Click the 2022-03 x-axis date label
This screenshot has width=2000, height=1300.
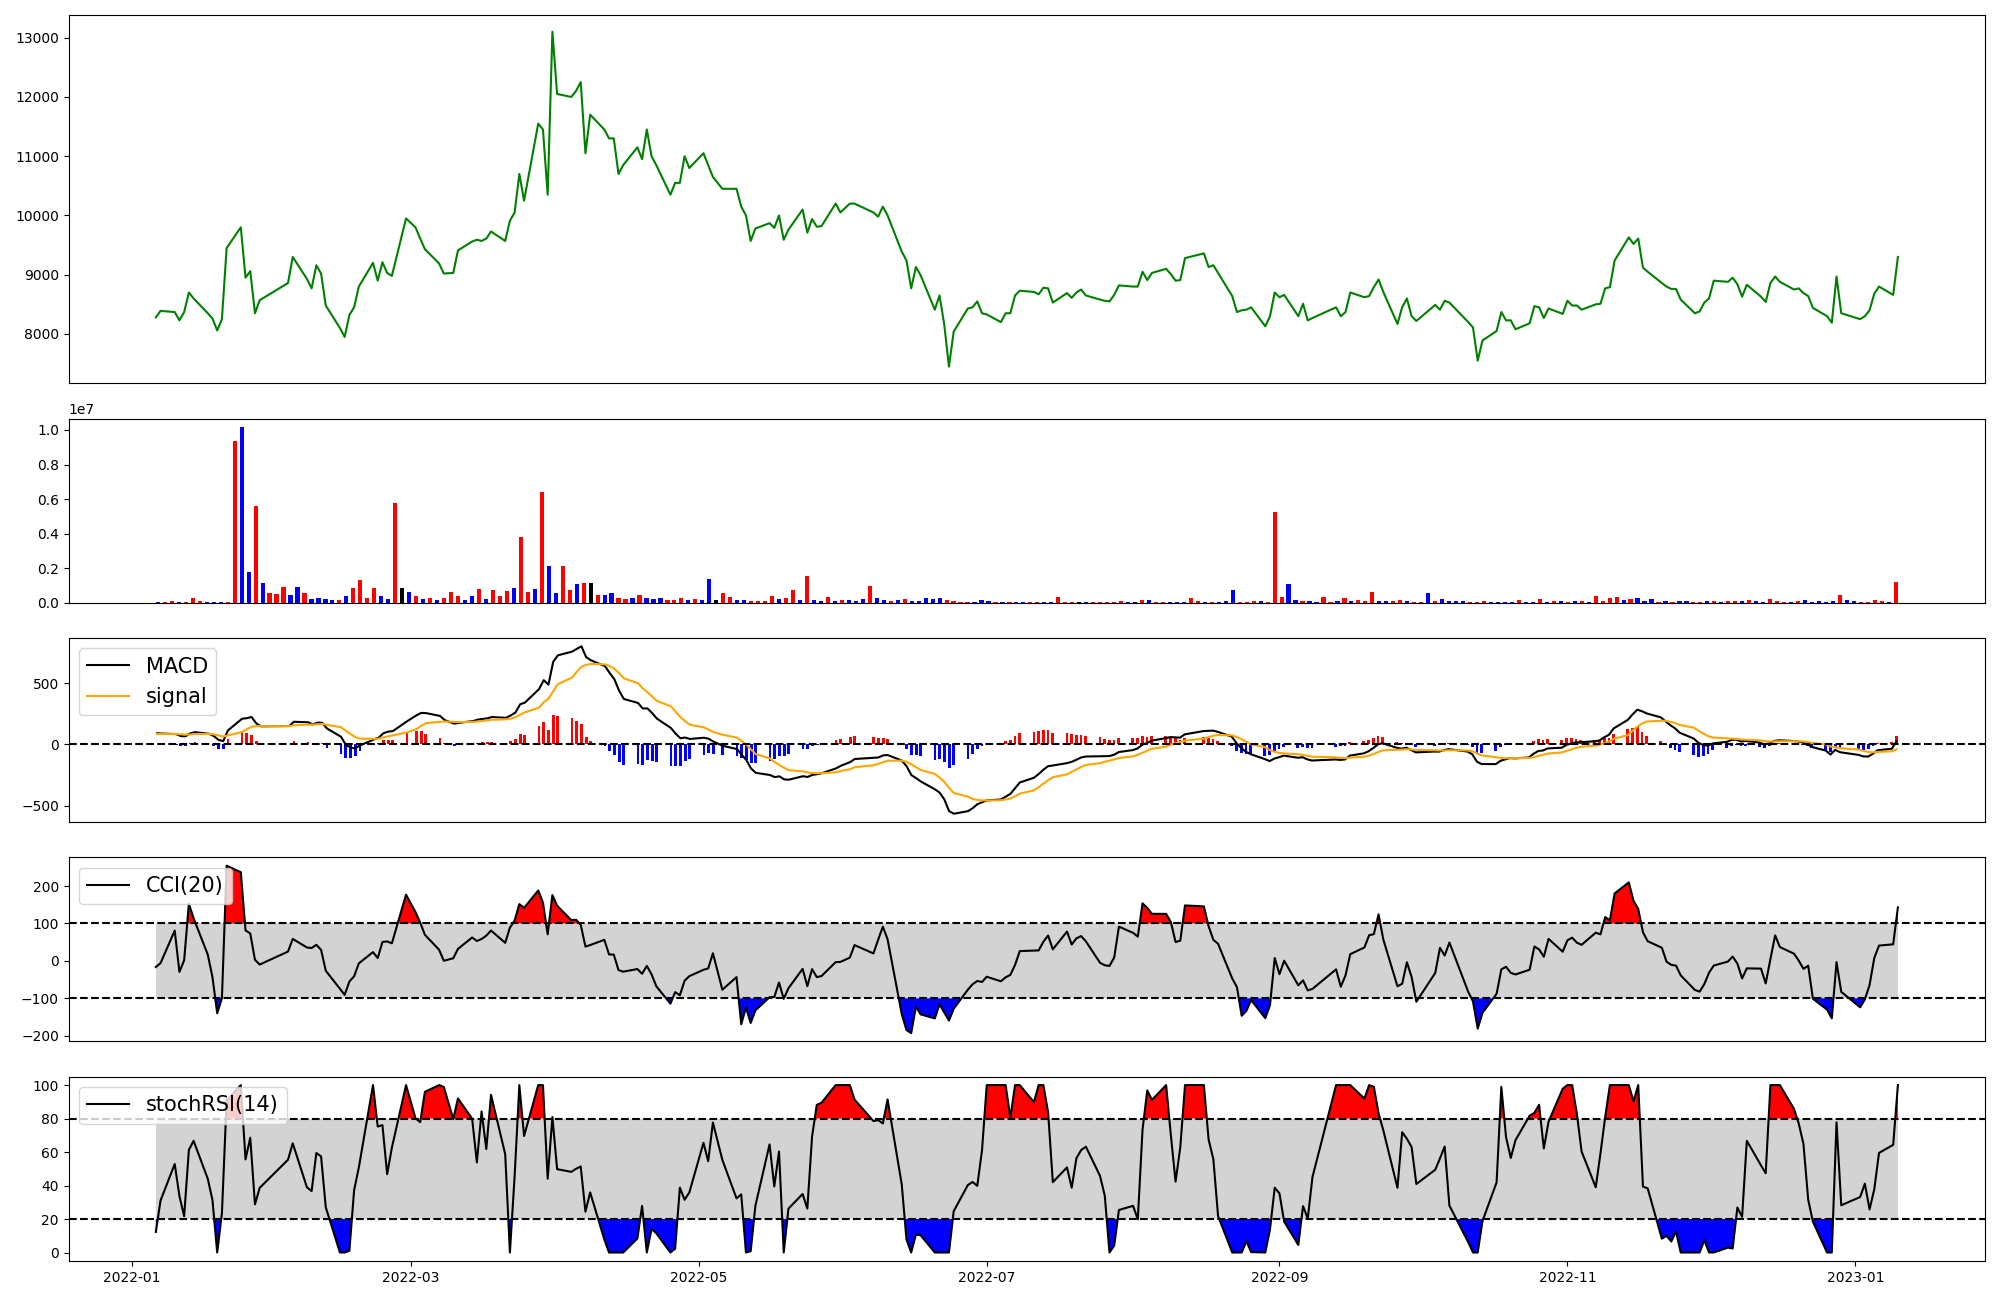[x=411, y=1277]
